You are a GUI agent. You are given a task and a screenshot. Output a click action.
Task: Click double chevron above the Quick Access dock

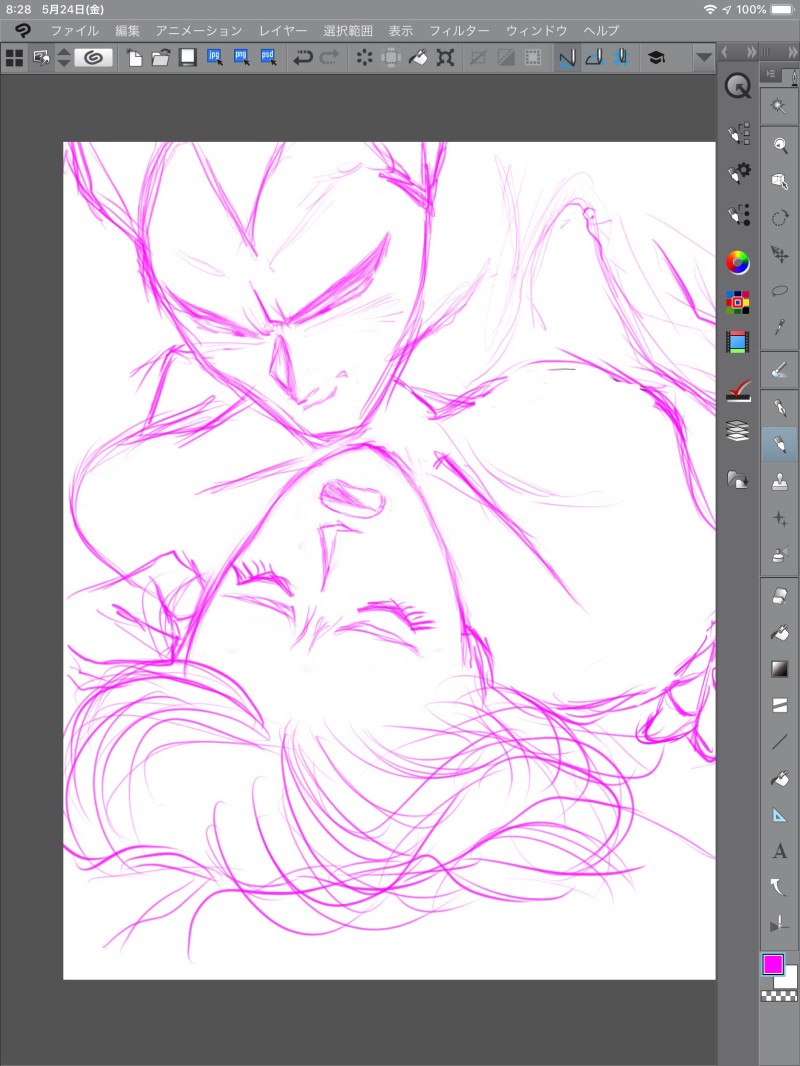tap(751, 52)
